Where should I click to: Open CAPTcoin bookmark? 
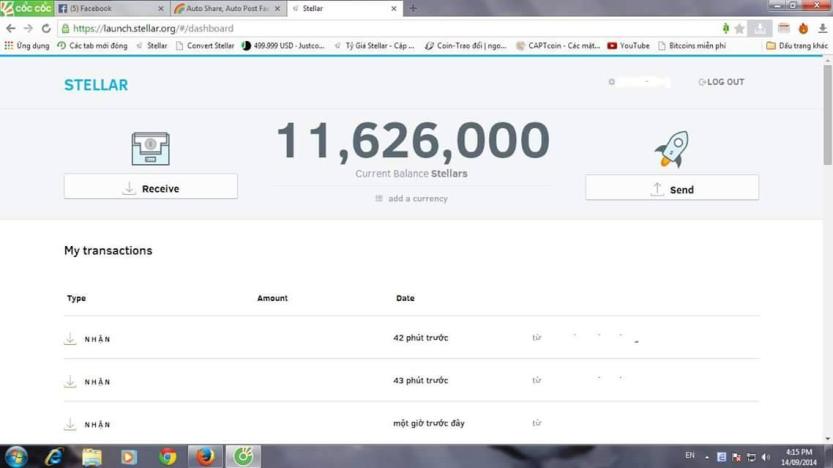558,46
